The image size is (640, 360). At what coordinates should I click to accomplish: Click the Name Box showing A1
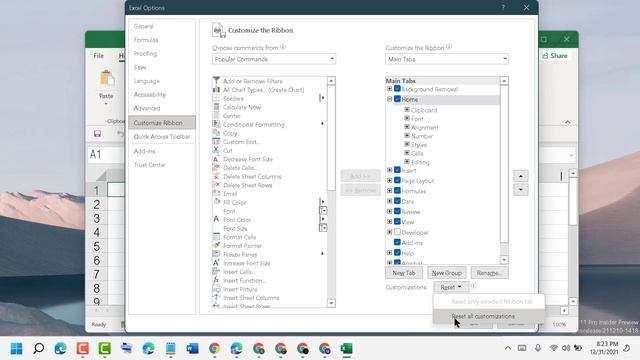coord(106,155)
